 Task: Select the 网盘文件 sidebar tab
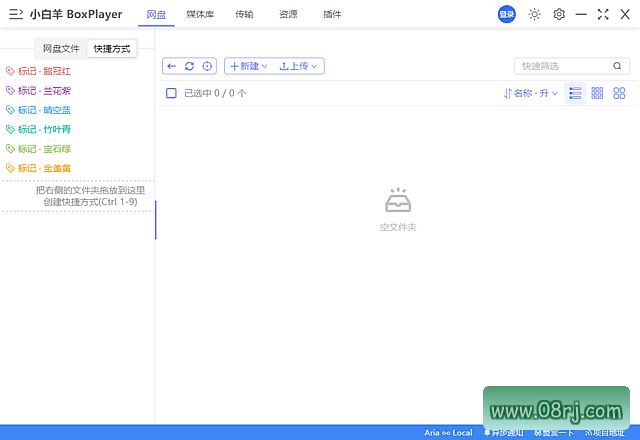pyautogui.click(x=61, y=49)
